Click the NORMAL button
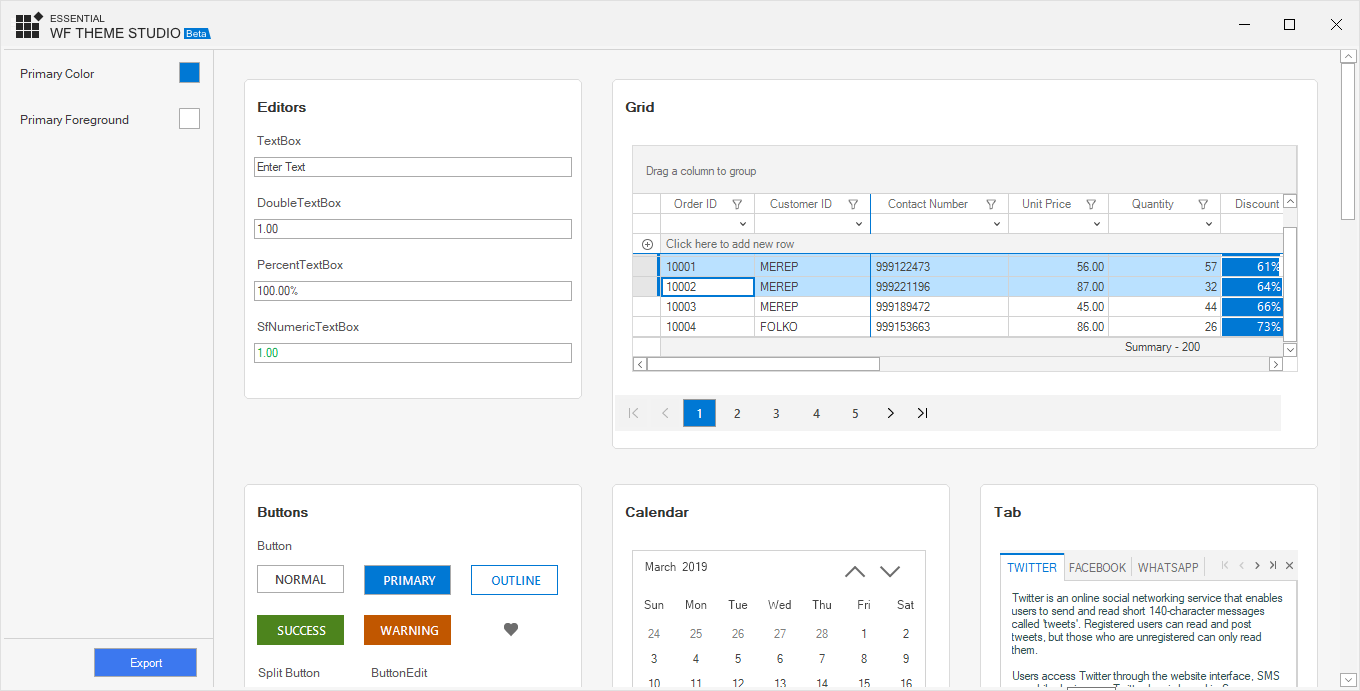The image size is (1360, 691). (300, 580)
